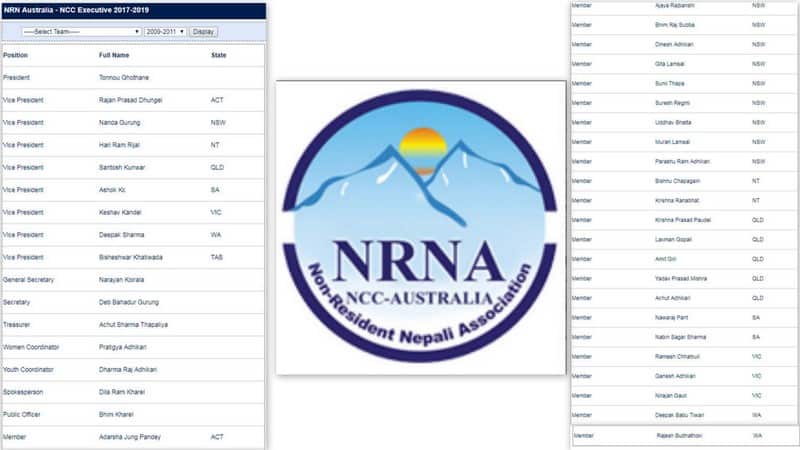Image resolution: width=800 pixels, height=450 pixels.
Task: Open the Select Team dropdown
Action: tap(81, 32)
